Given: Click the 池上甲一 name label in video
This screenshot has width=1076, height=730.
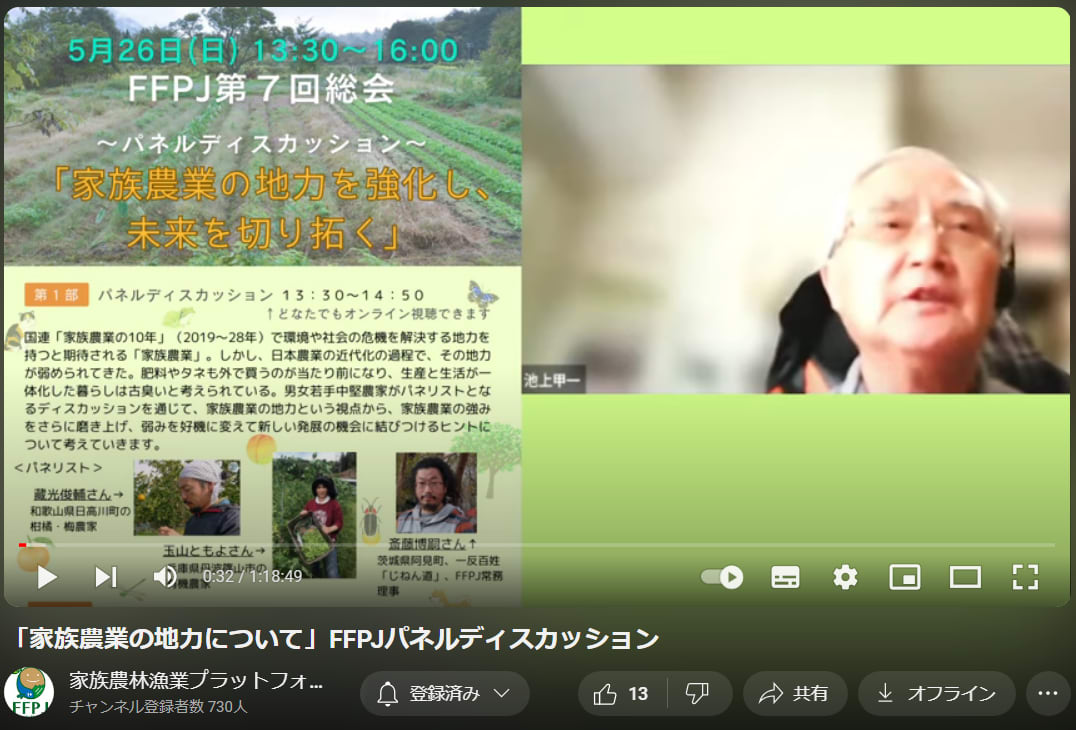Looking at the screenshot, I should tap(552, 380).
